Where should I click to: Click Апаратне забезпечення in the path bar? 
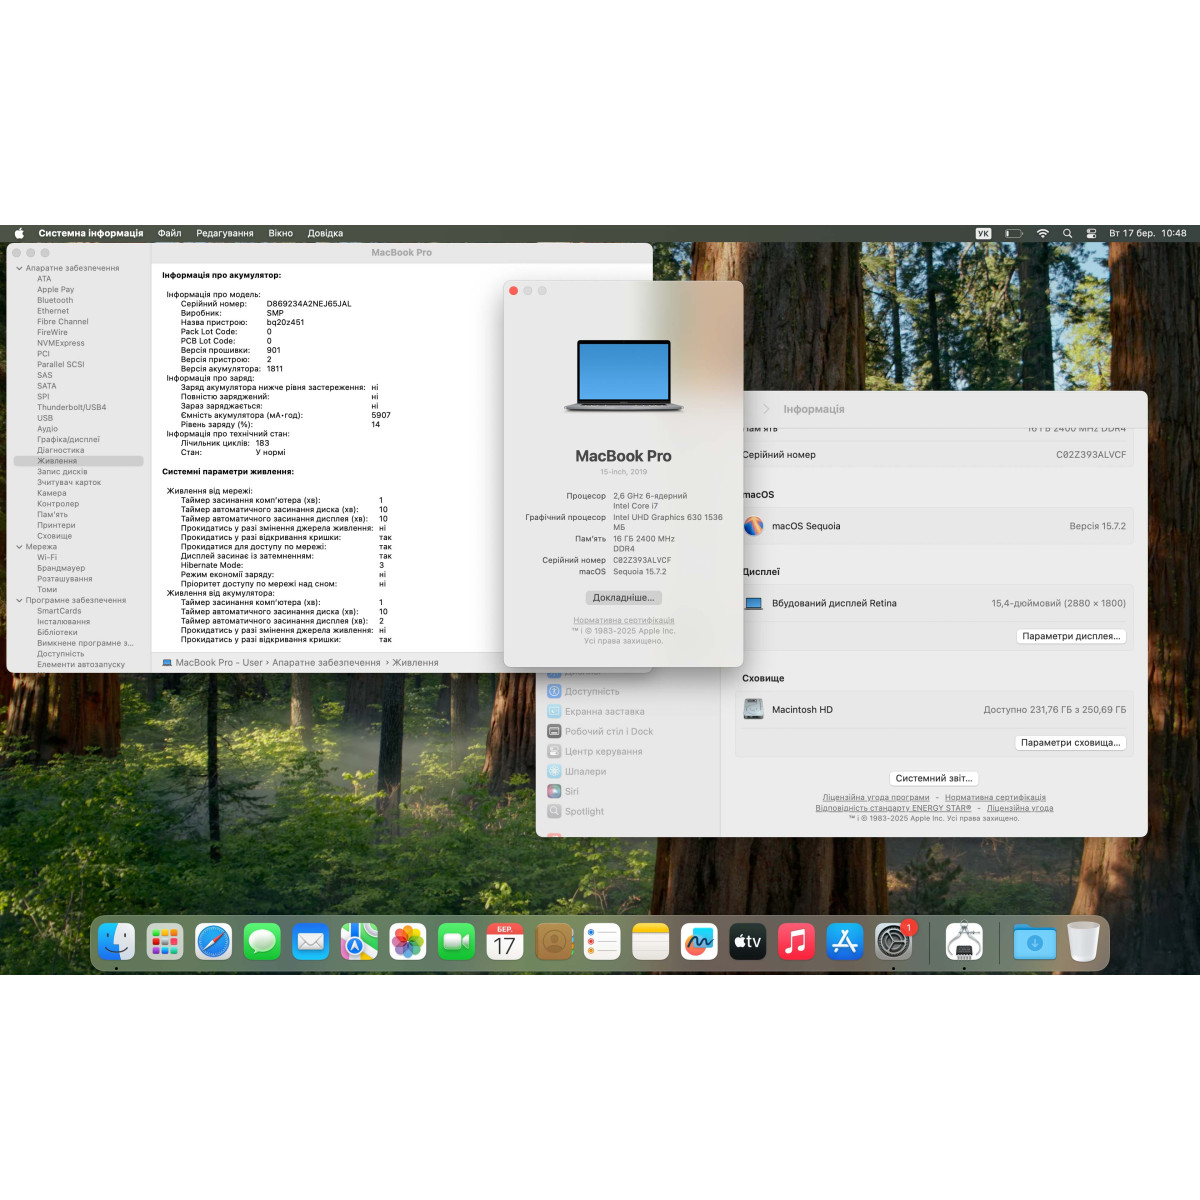[326, 663]
